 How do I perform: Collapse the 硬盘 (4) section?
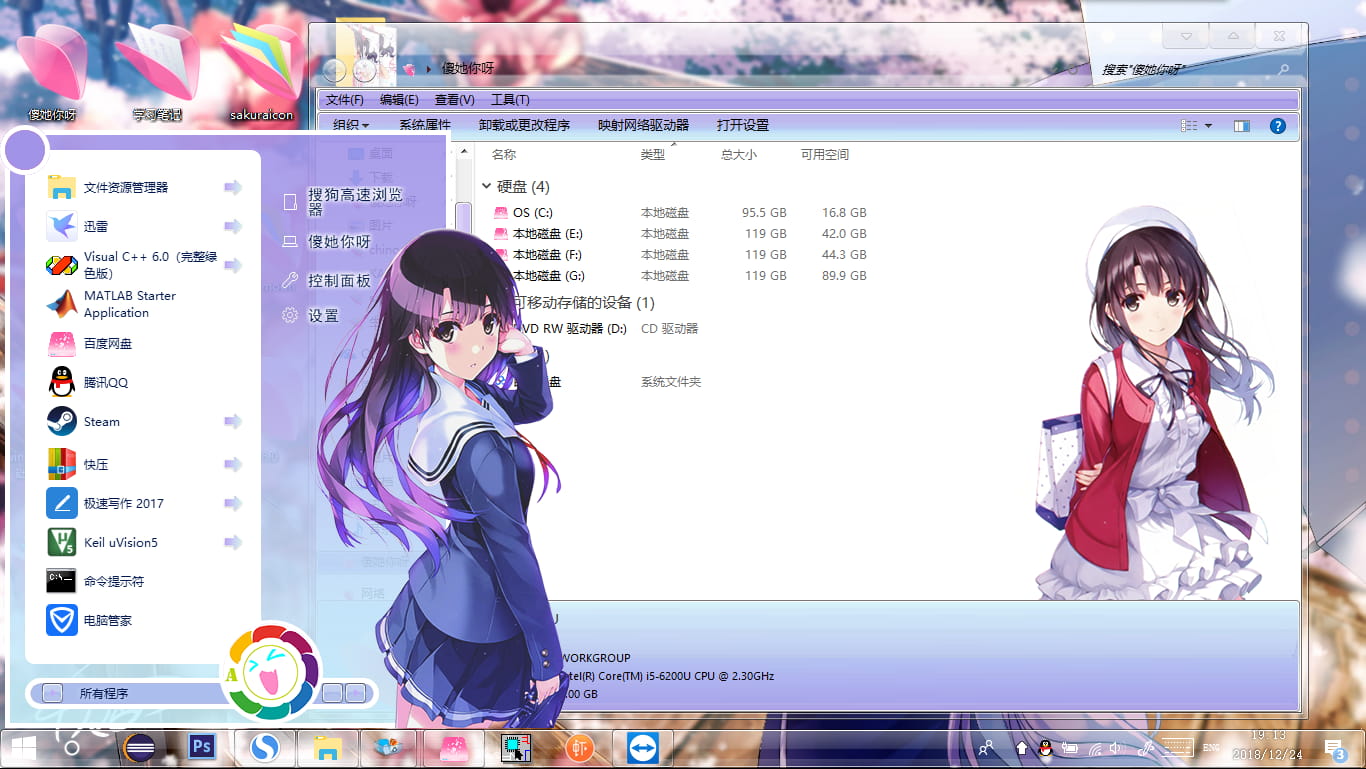487,187
